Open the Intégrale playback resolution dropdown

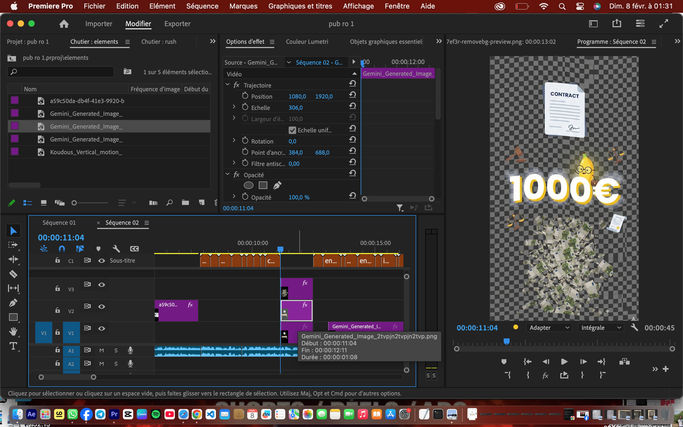(600, 327)
